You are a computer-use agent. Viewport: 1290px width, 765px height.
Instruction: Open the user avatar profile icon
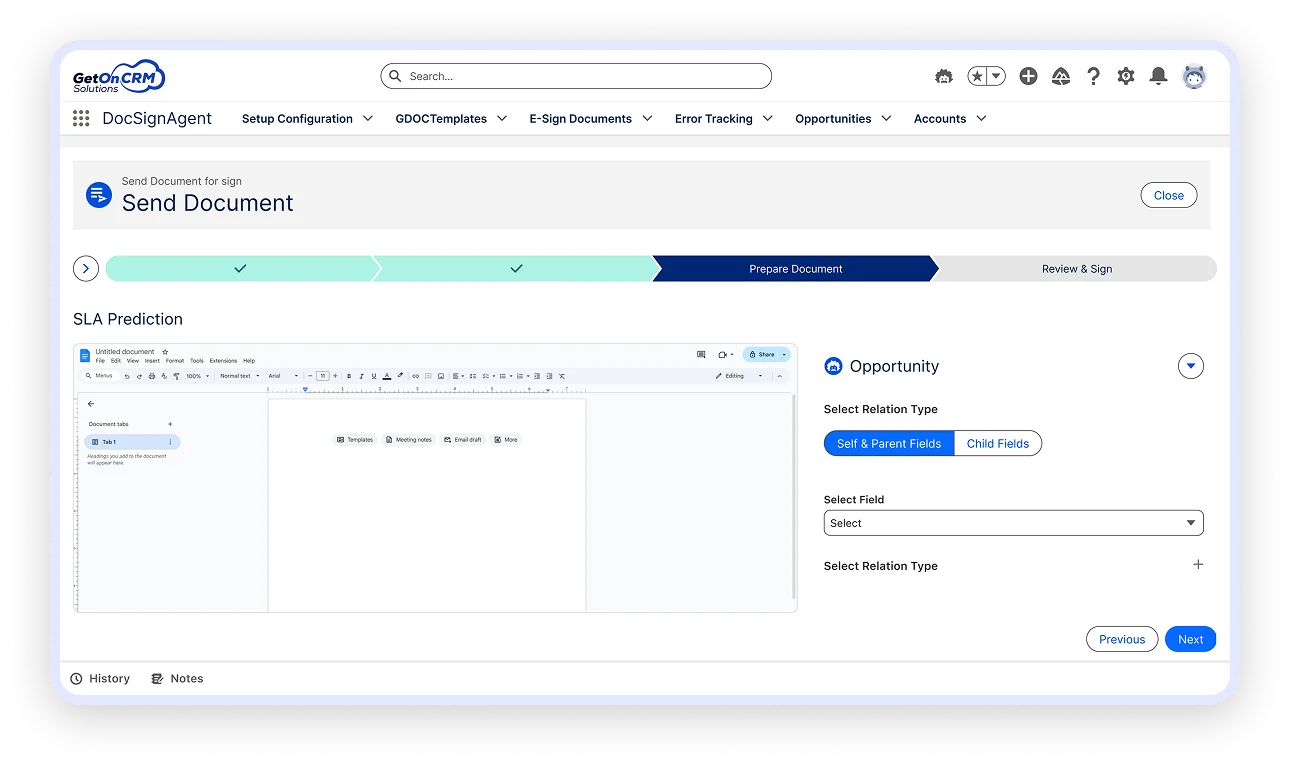pos(1194,76)
